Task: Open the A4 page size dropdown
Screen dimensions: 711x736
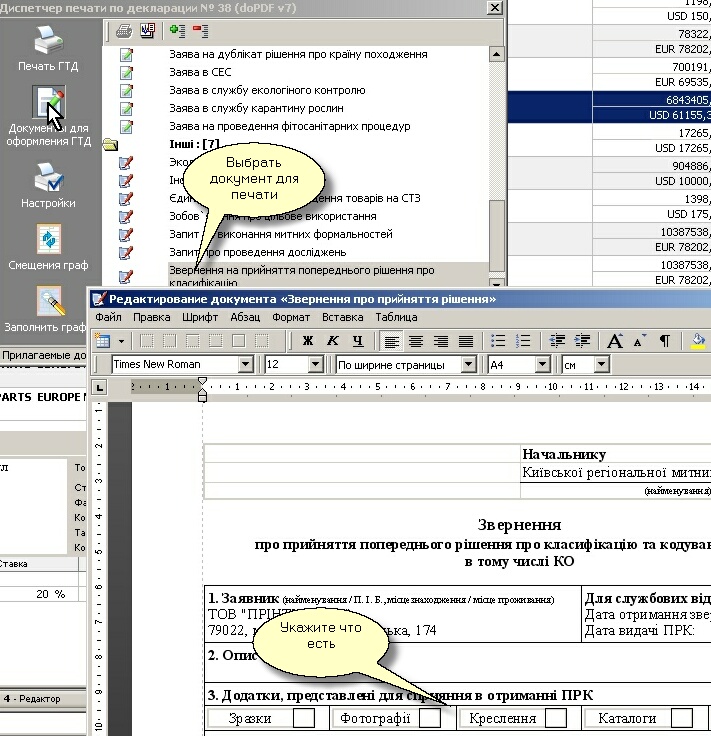Action: pos(543,365)
